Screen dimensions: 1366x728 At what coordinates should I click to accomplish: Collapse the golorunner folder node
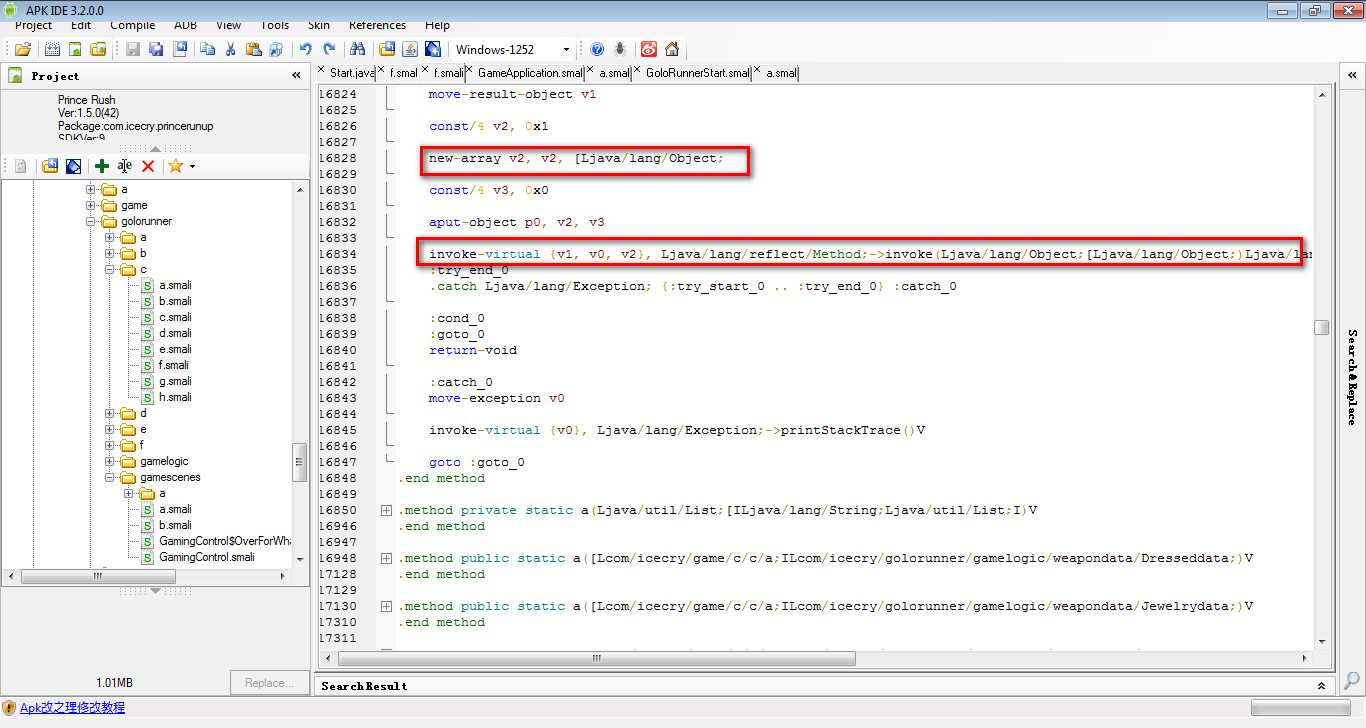(x=91, y=221)
